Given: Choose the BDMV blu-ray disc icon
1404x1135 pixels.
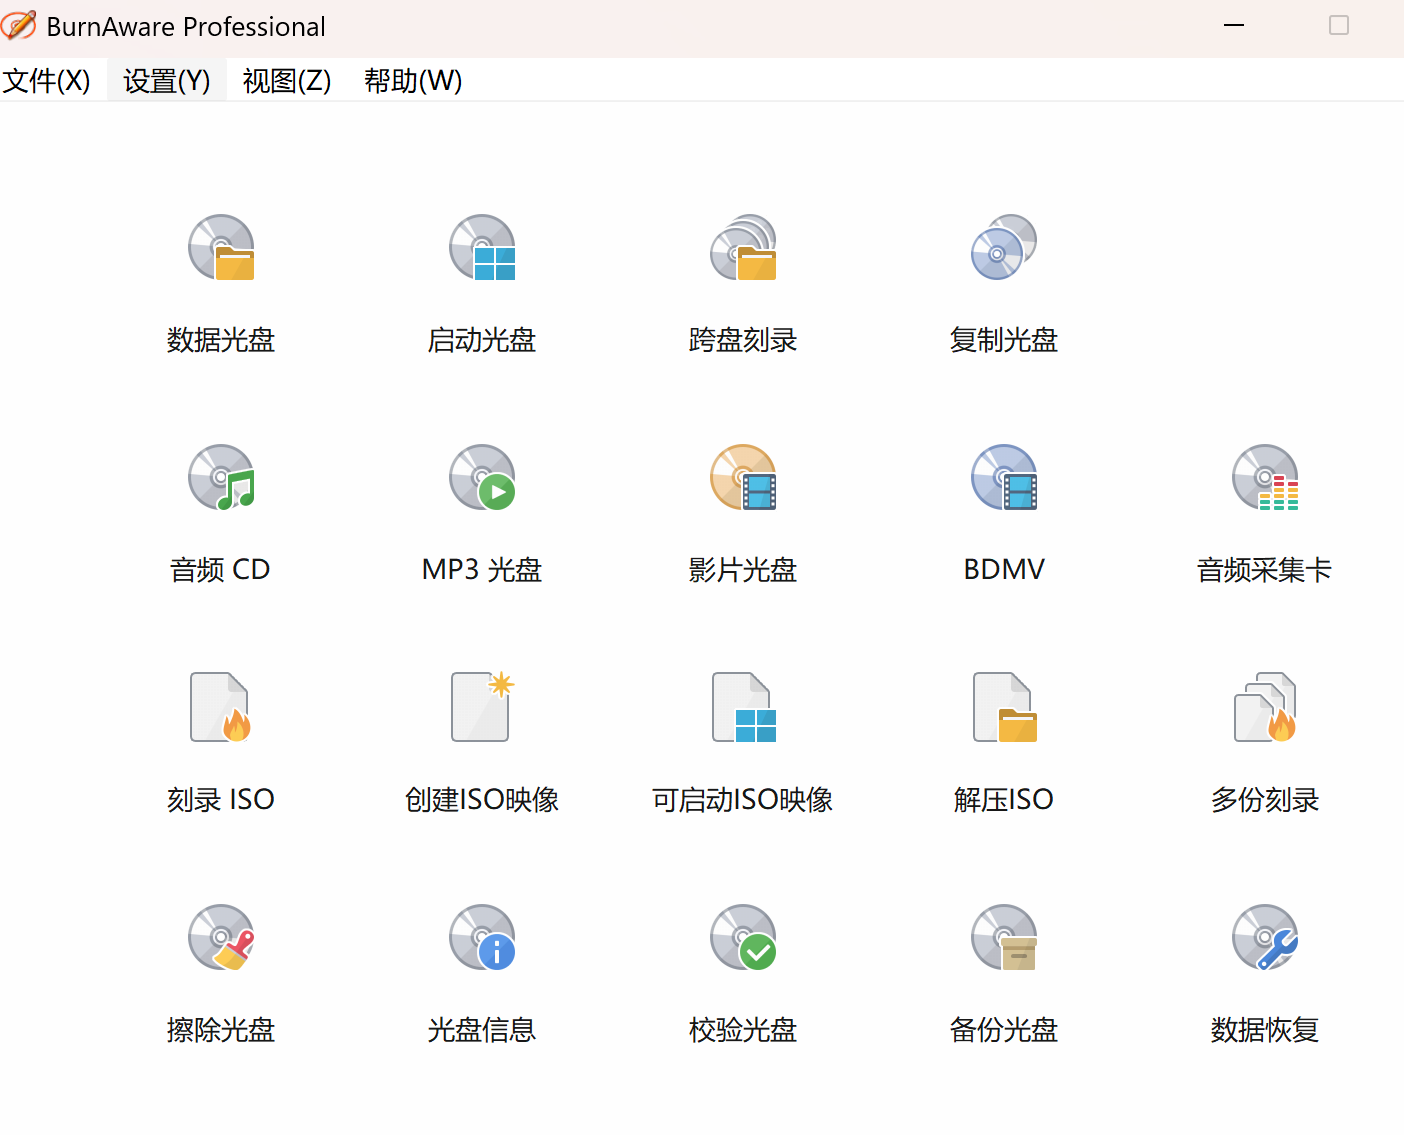Looking at the screenshot, I should click(x=1004, y=477).
